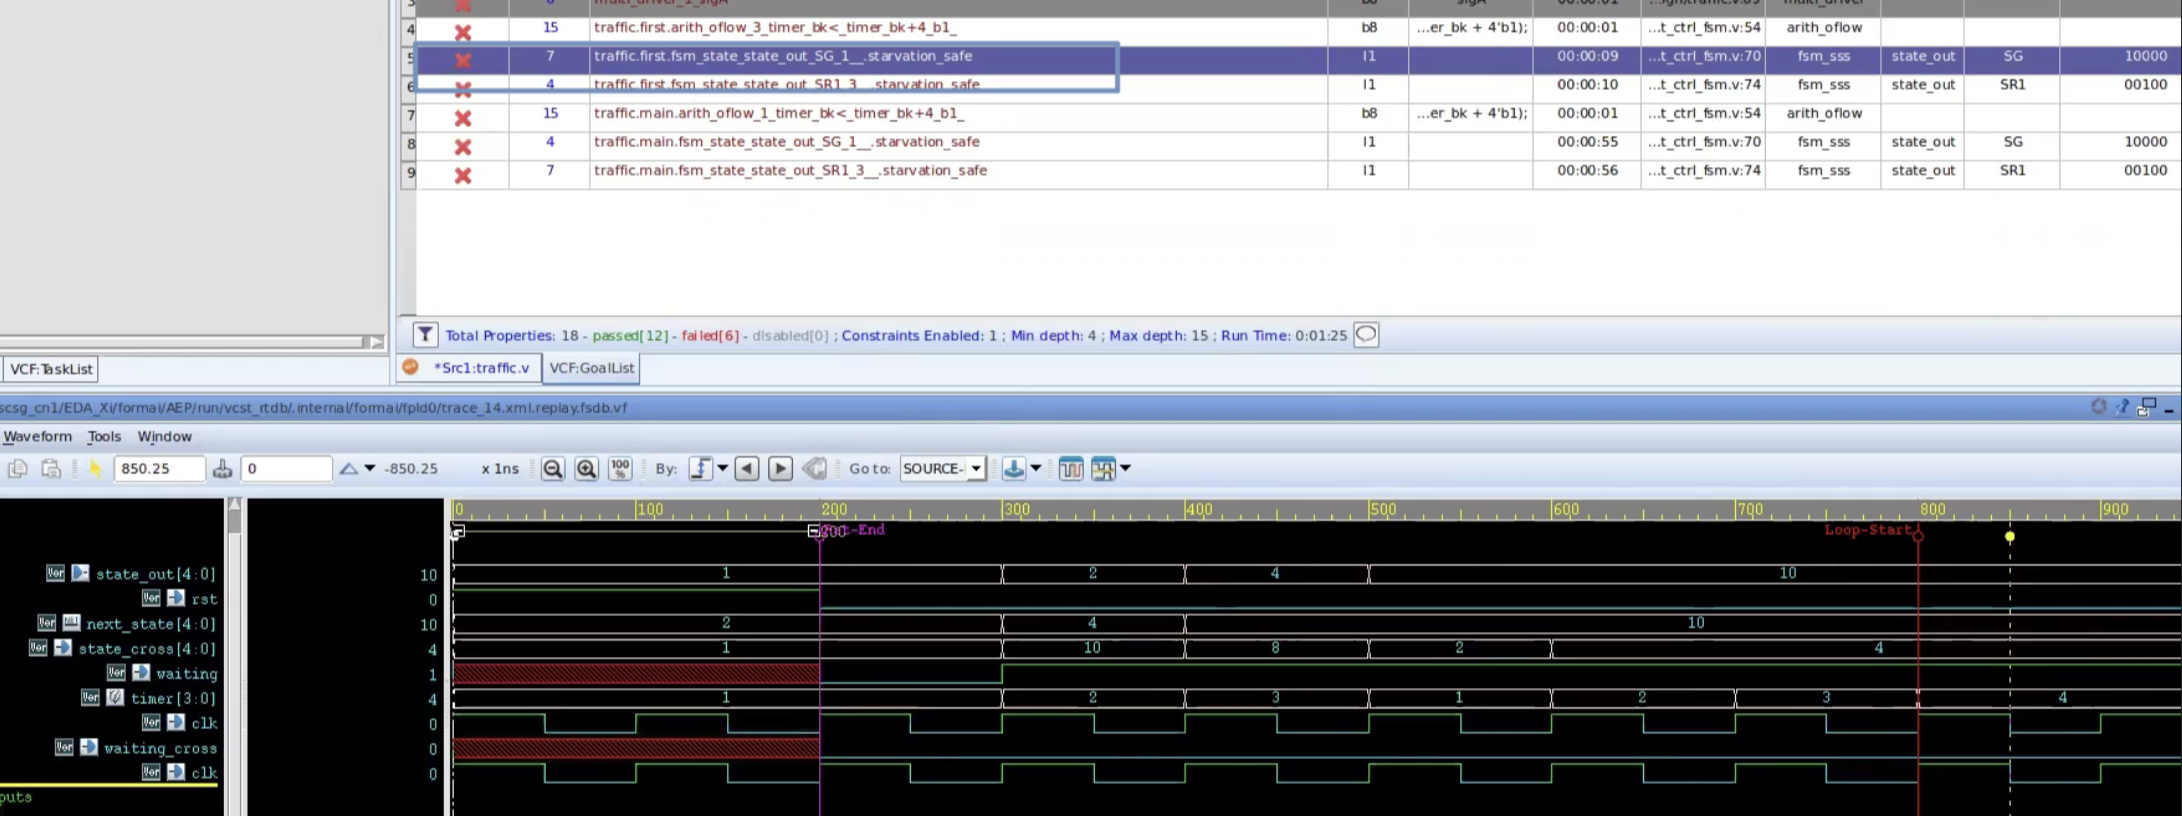The width and height of the screenshot is (2182, 816).
Task: Click the Ver badge beside state_cross[4:0]
Action: [38, 648]
